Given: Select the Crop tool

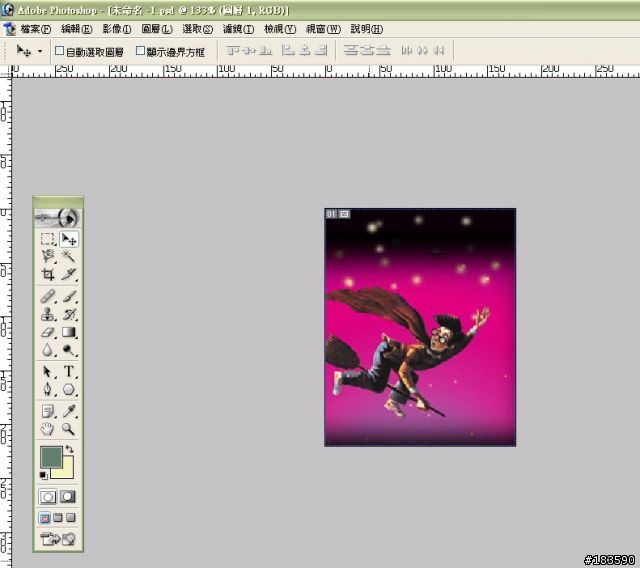Looking at the screenshot, I should tap(48, 274).
